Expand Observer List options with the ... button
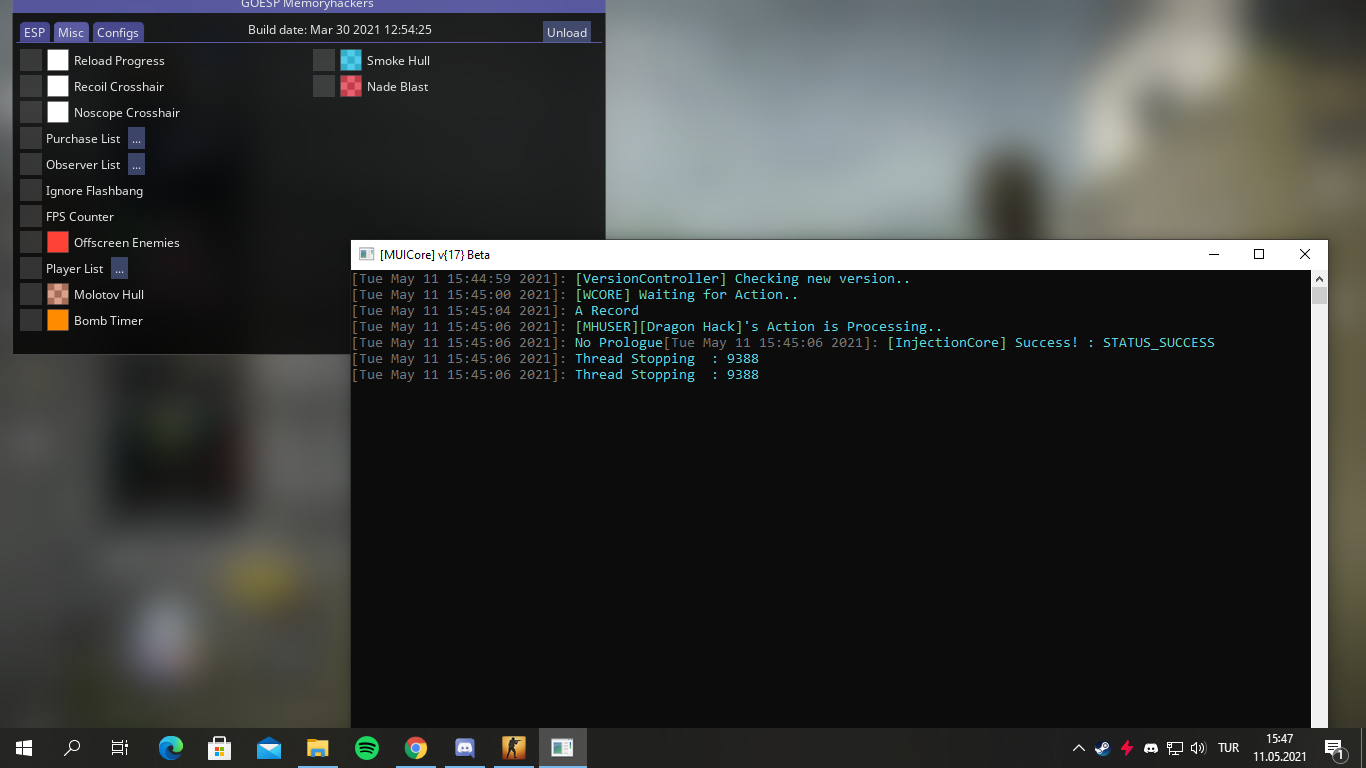 click(137, 164)
